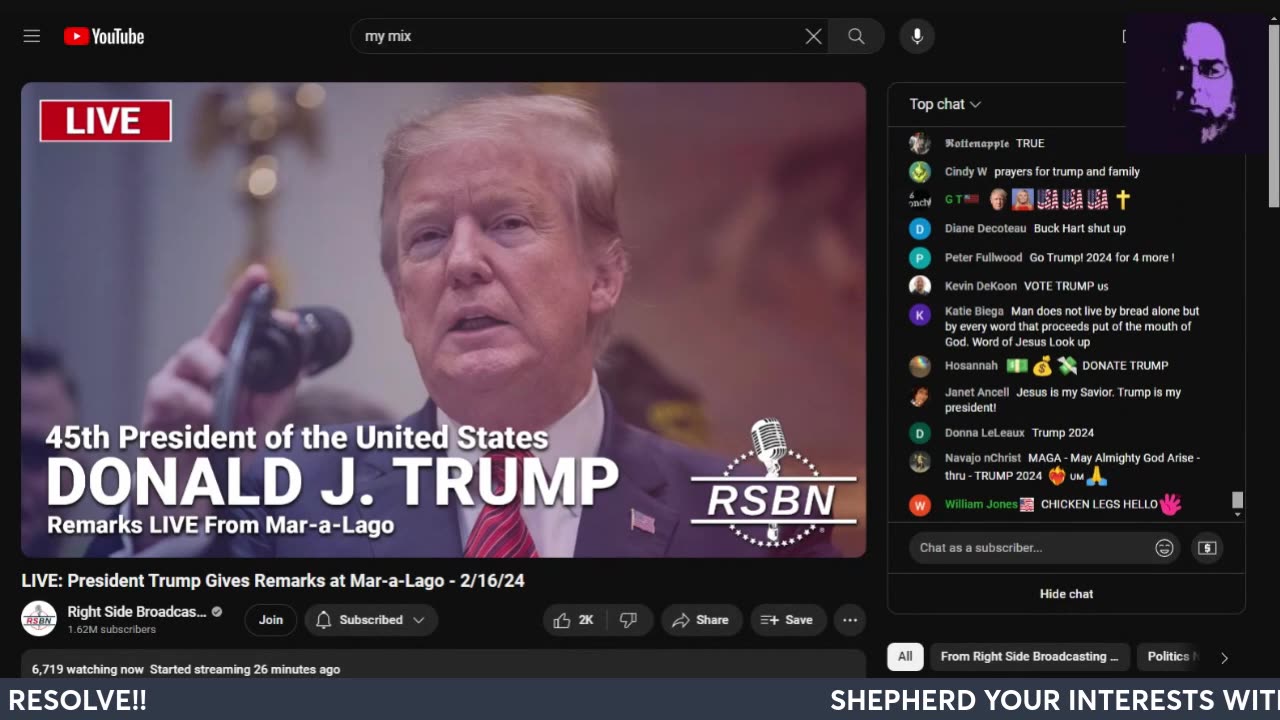The width and height of the screenshot is (1280, 720).
Task: Open the Subscribed notification dropdown
Action: tap(371, 620)
